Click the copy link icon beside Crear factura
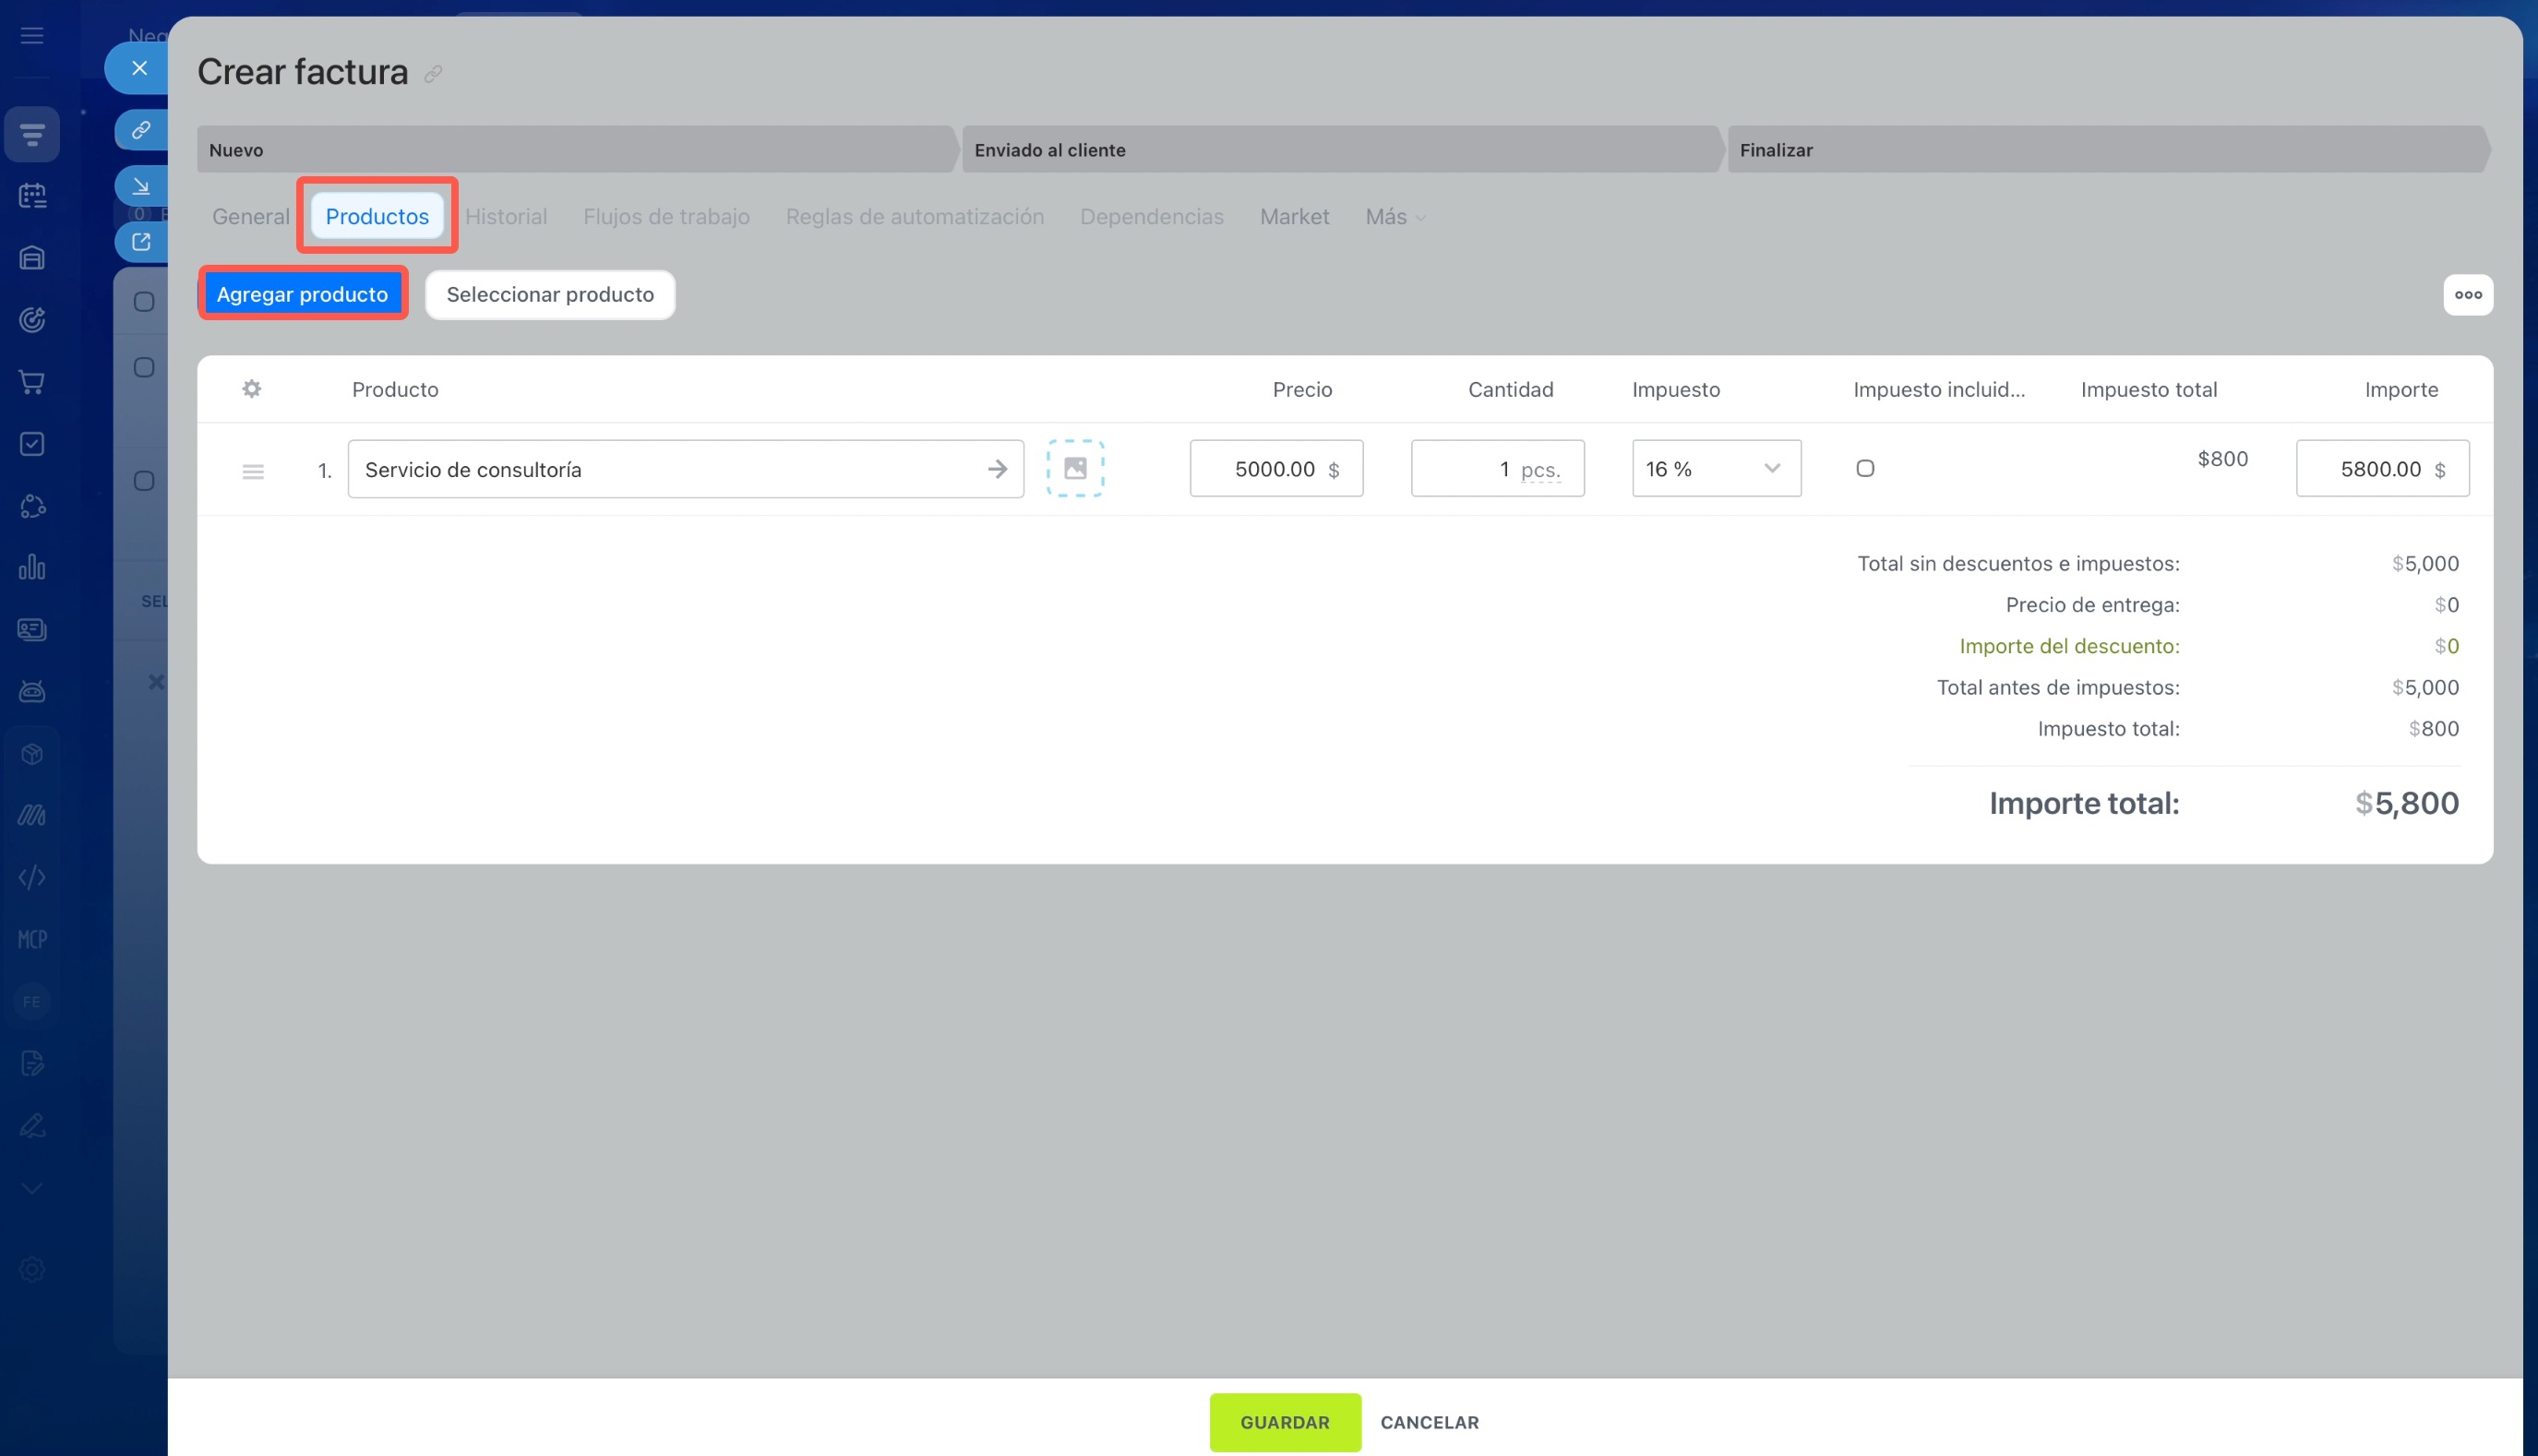Viewport: 2538px width, 1456px height. click(x=433, y=74)
